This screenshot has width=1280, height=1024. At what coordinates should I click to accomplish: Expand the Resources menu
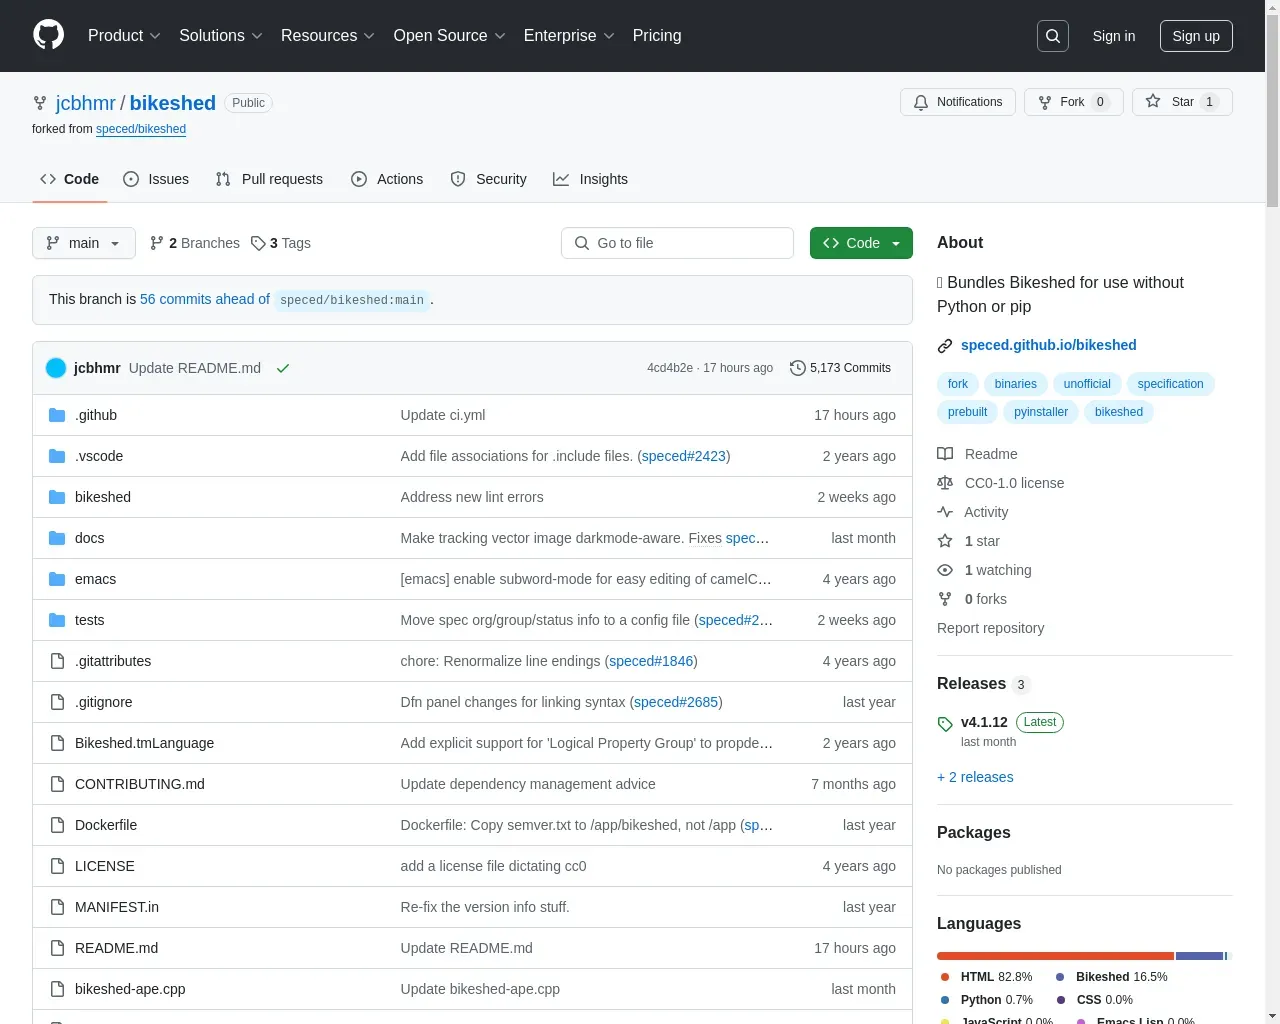[328, 36]
